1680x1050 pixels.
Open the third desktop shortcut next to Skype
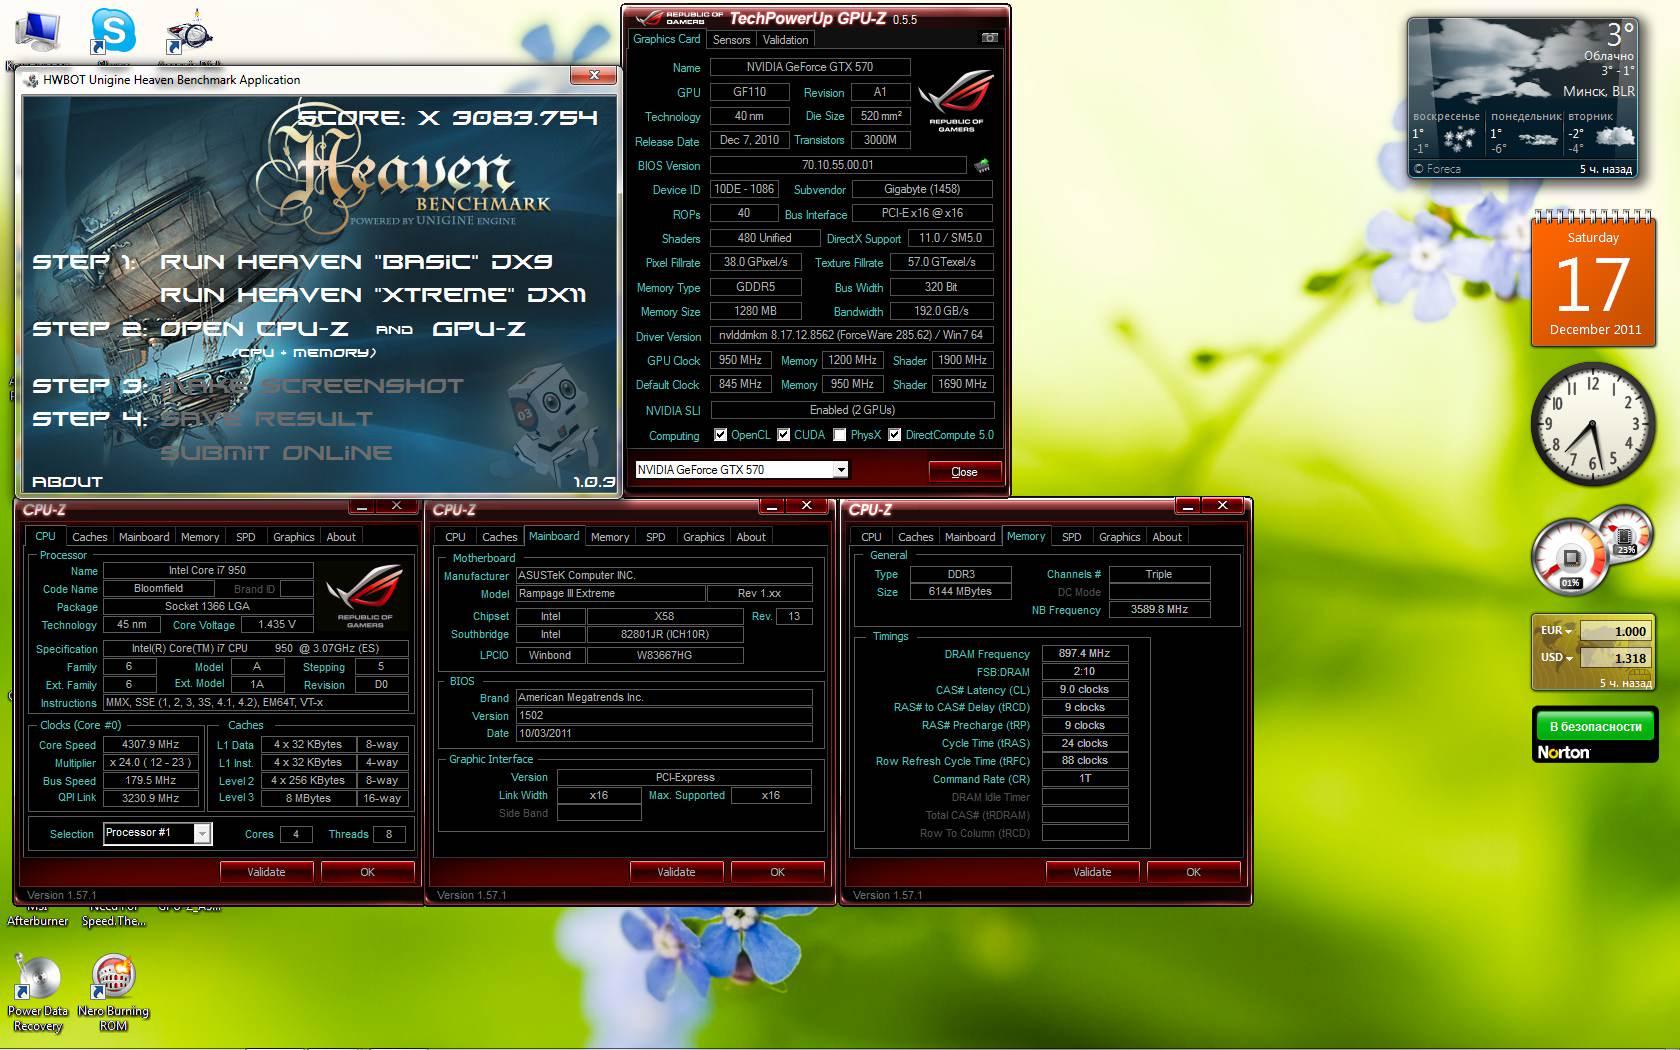coord(189,32)
